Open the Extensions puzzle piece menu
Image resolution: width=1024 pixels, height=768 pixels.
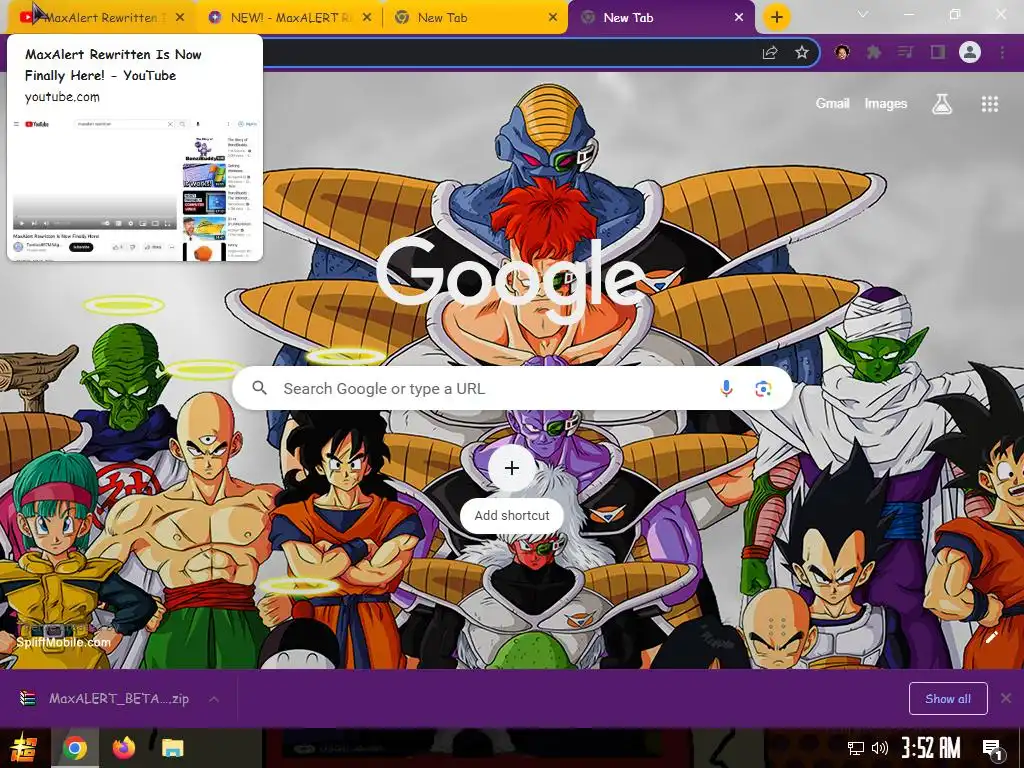[874, 52]
